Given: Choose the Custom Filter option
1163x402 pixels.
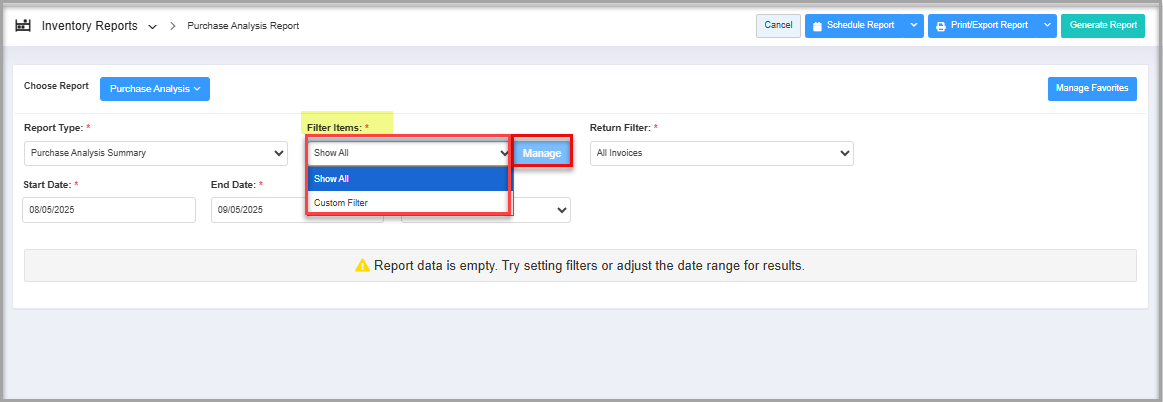Looking at the screenshot, I should click(409, 203).
